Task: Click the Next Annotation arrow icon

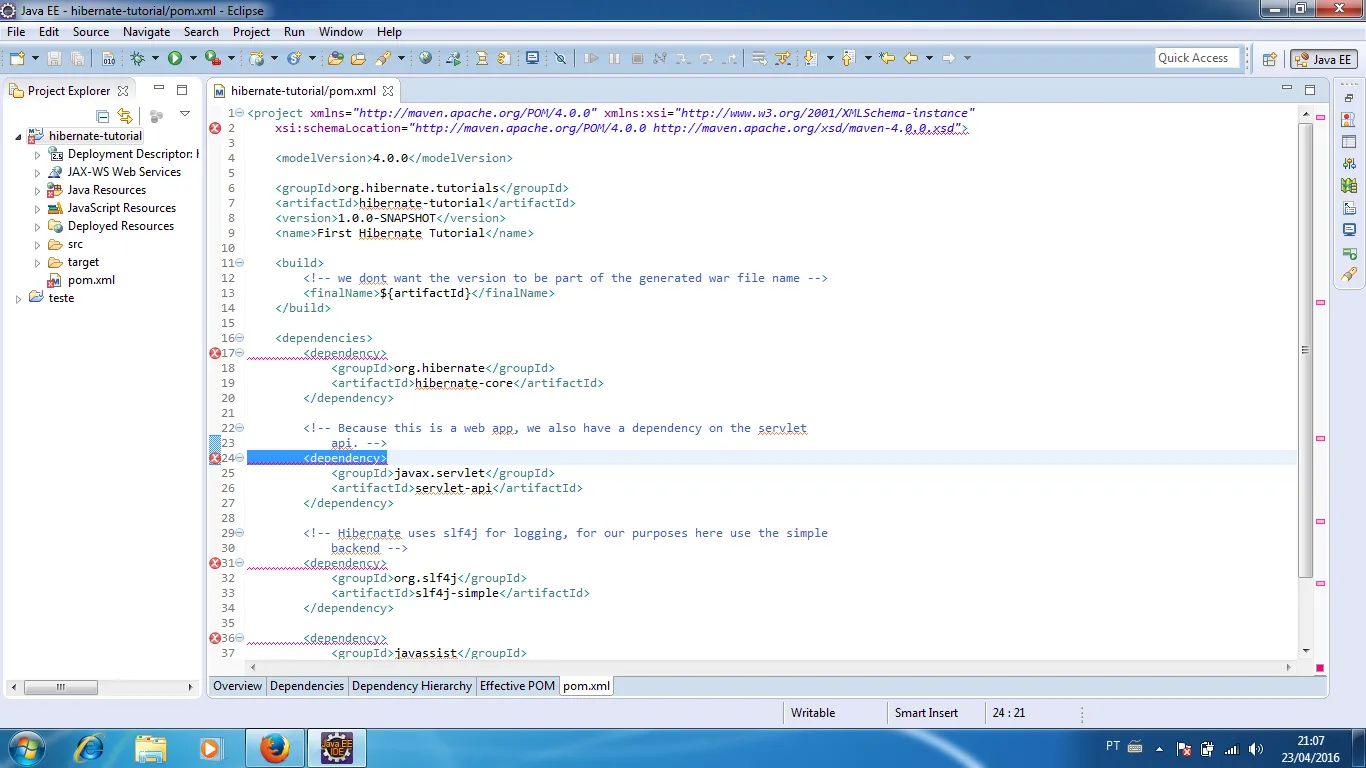Action: 809,59
